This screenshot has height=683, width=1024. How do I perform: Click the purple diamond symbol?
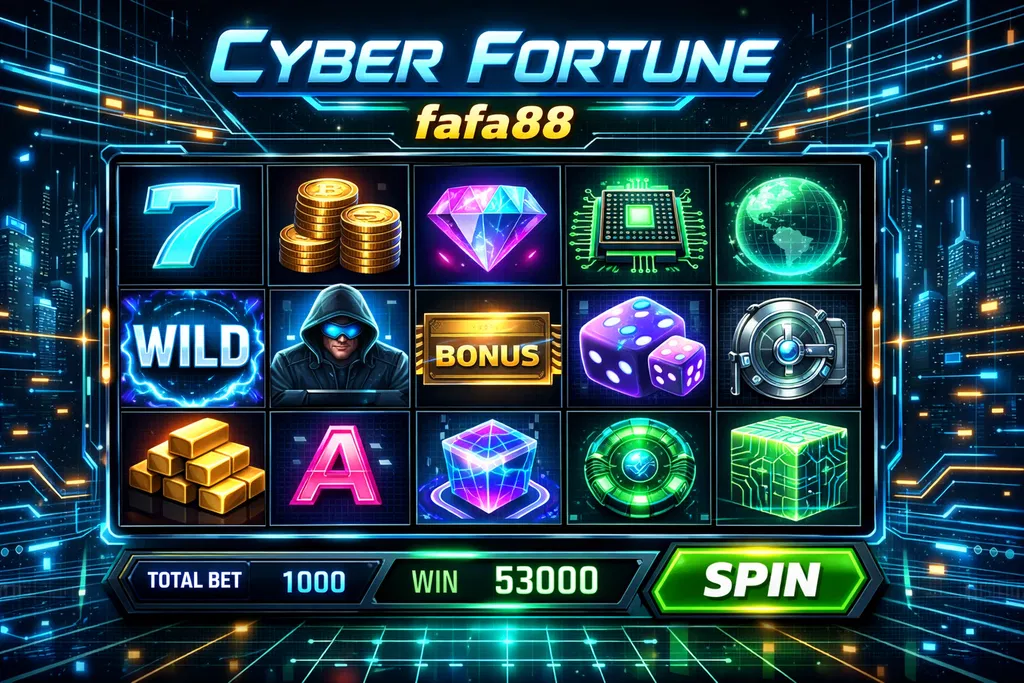coord(487,225)
